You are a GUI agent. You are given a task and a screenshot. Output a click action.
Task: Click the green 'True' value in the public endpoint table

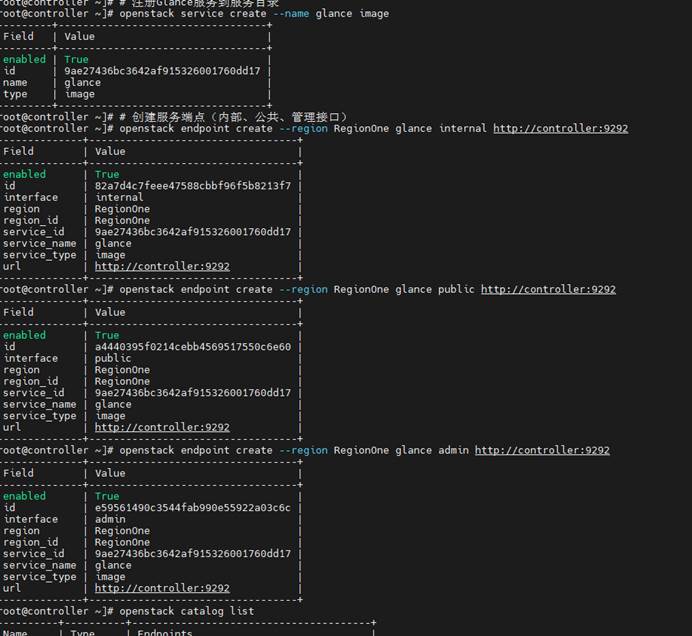click(x=107, y=335)
